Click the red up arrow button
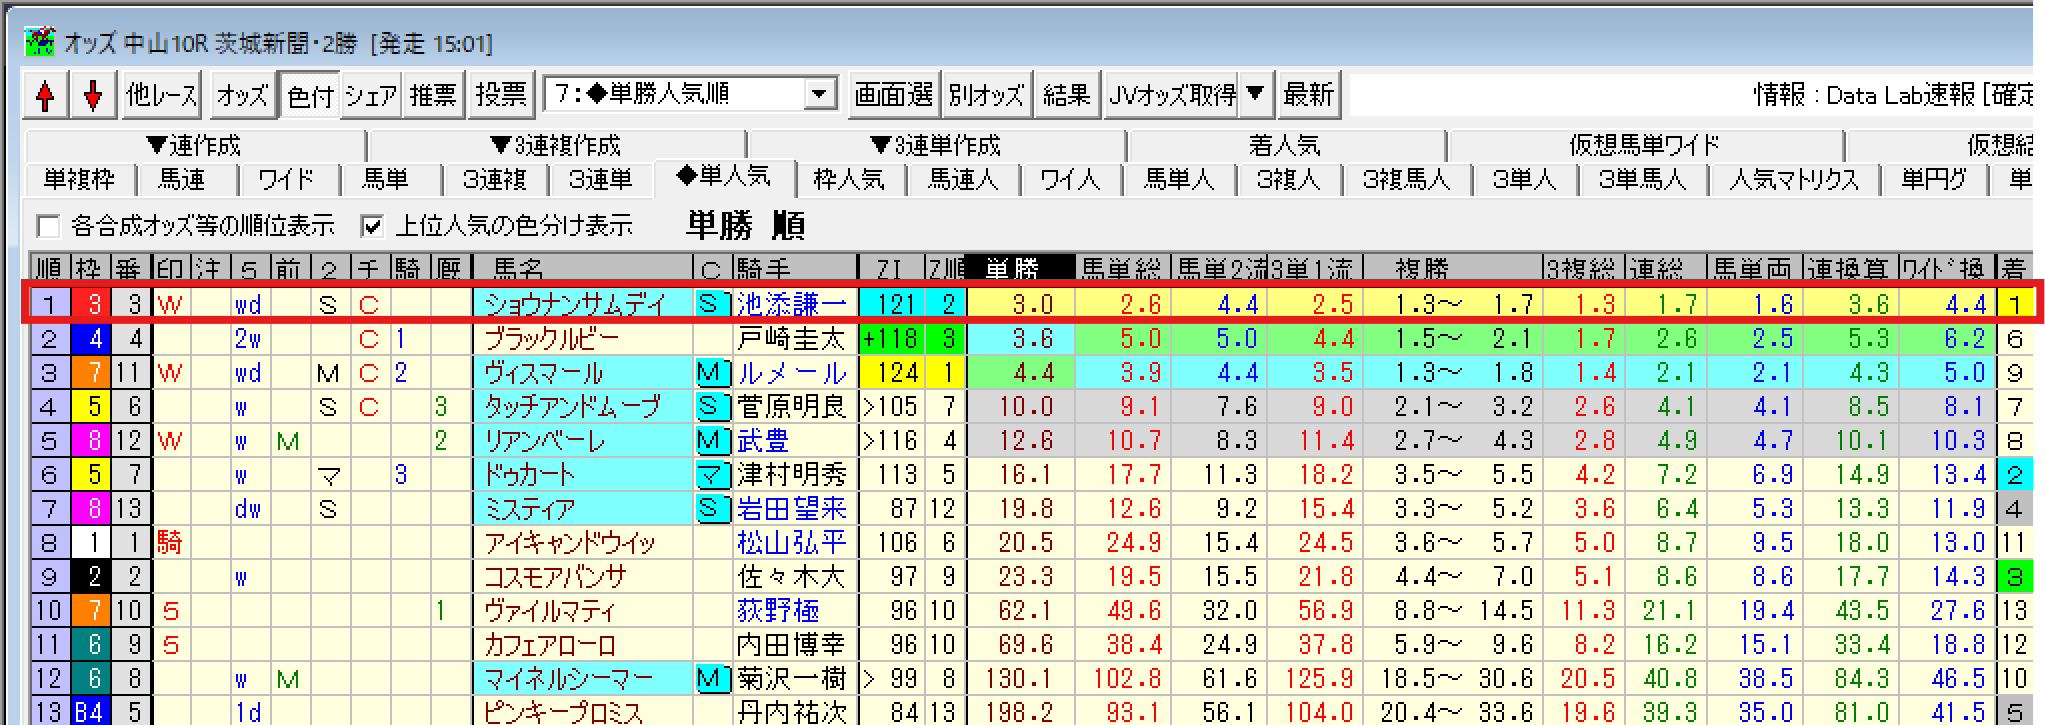Viewport: 2045px width, 725px height. (45, 96)
